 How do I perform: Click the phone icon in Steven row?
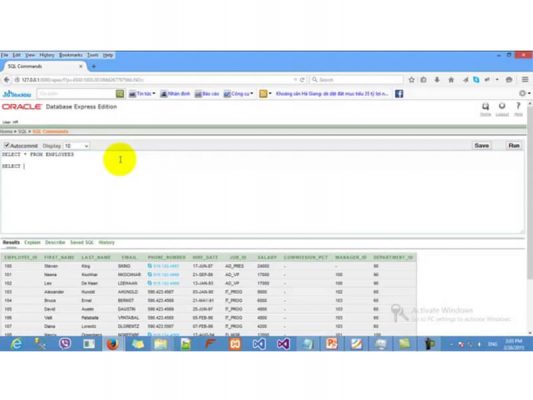click(x=150, y=266)
